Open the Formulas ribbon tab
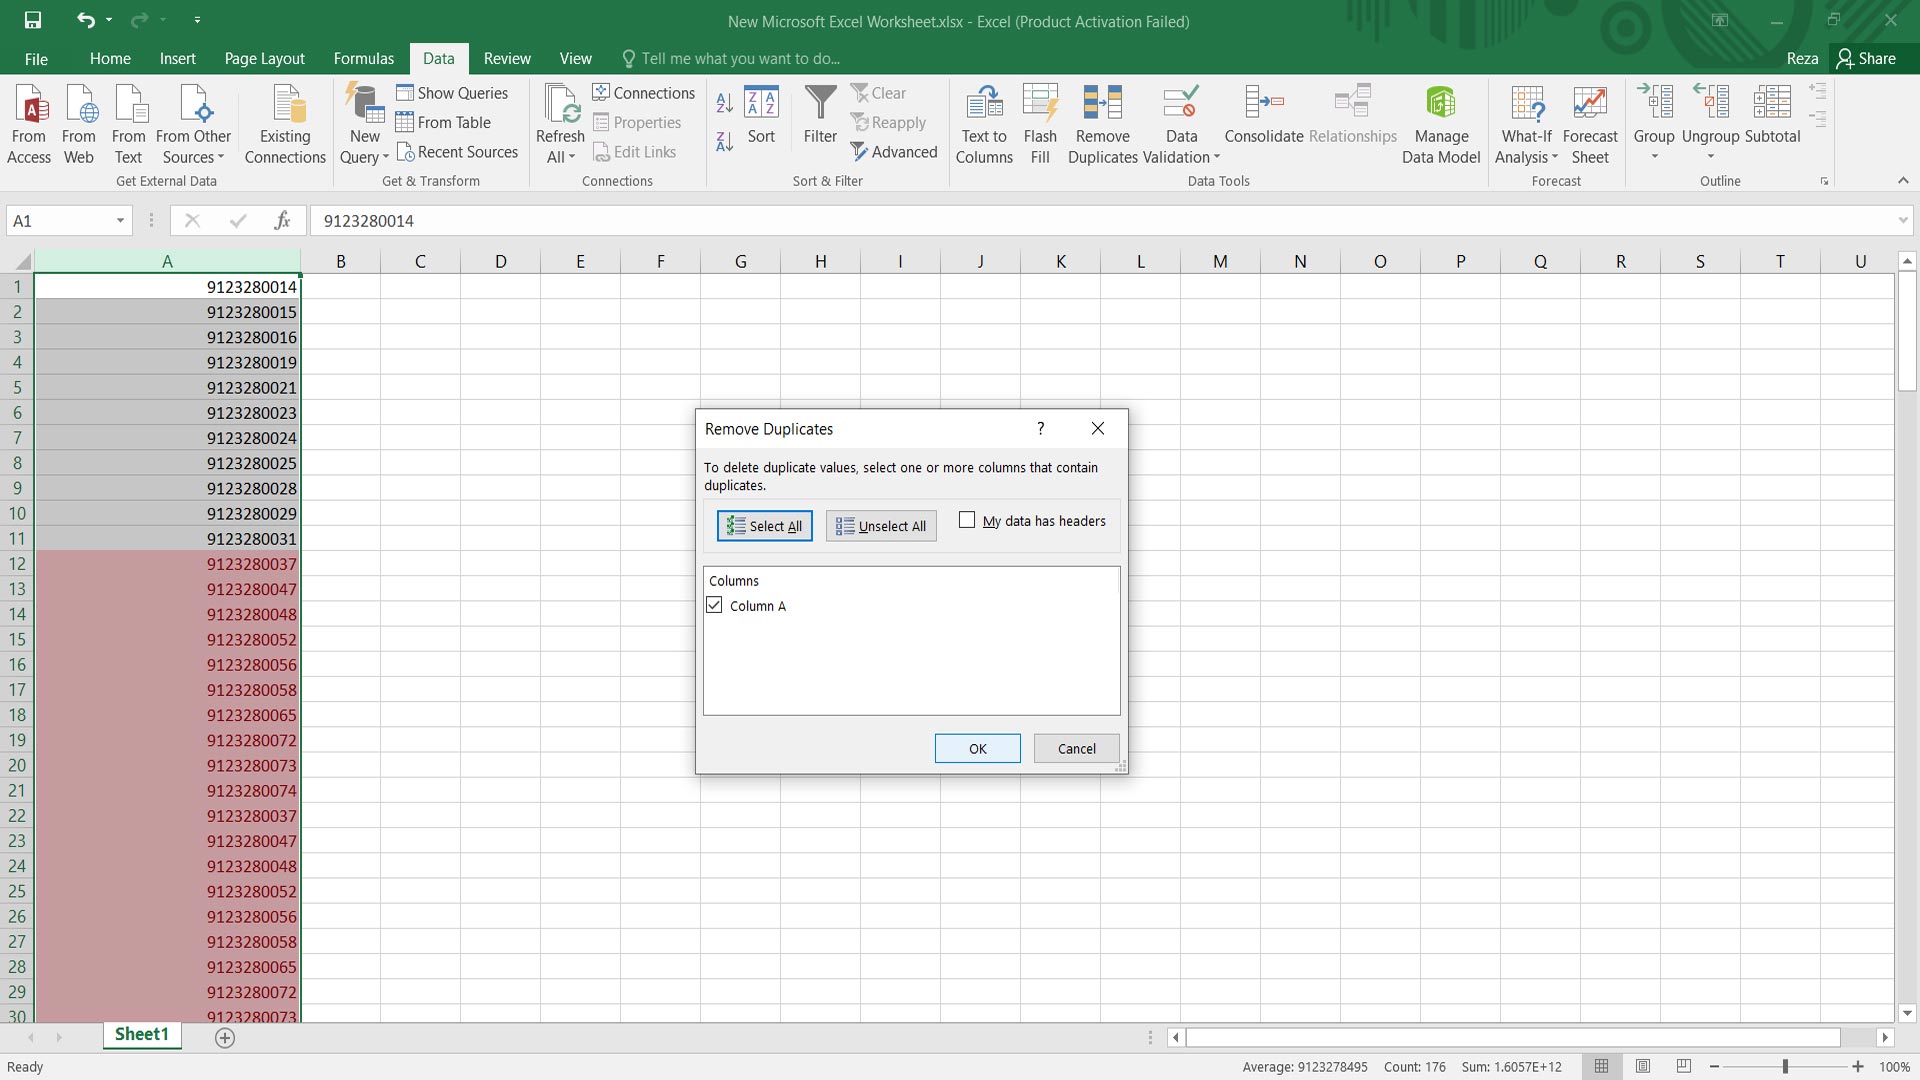This screenshot has height=1080, width=1920. [x=363, y=58]
